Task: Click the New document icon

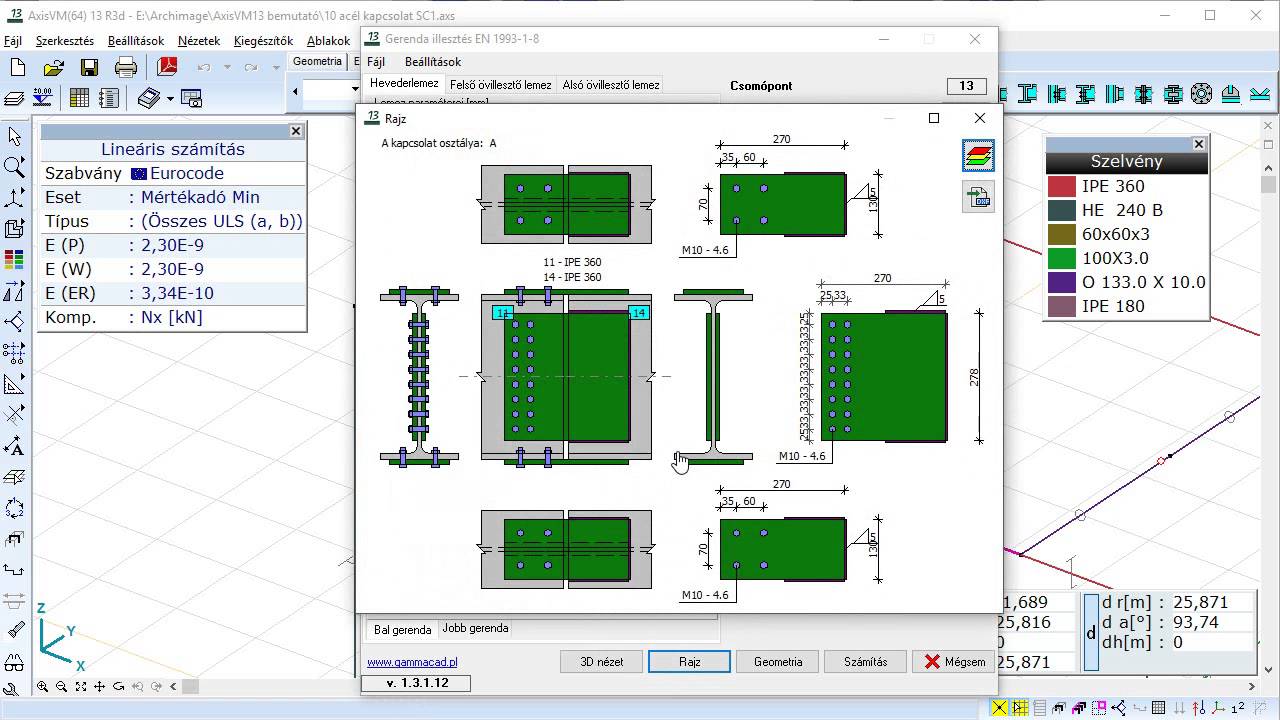Action: (17, 68)
